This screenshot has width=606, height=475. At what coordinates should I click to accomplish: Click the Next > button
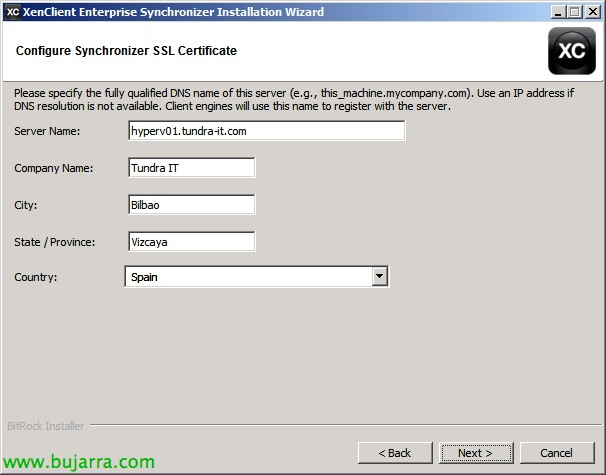[x=476, y=453]
